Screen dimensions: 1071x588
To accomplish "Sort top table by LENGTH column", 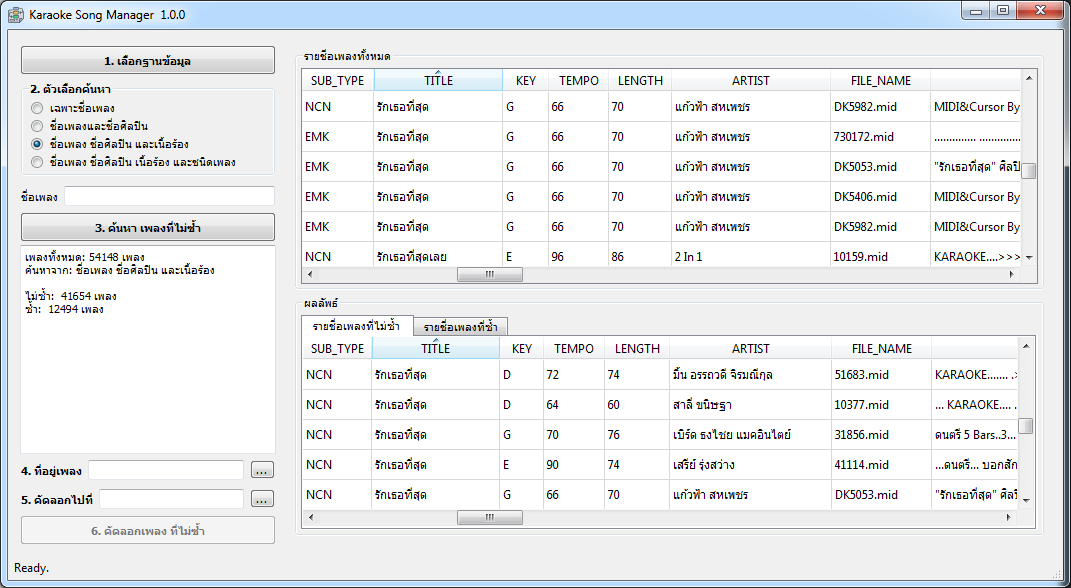I will [x=640, y=81].
